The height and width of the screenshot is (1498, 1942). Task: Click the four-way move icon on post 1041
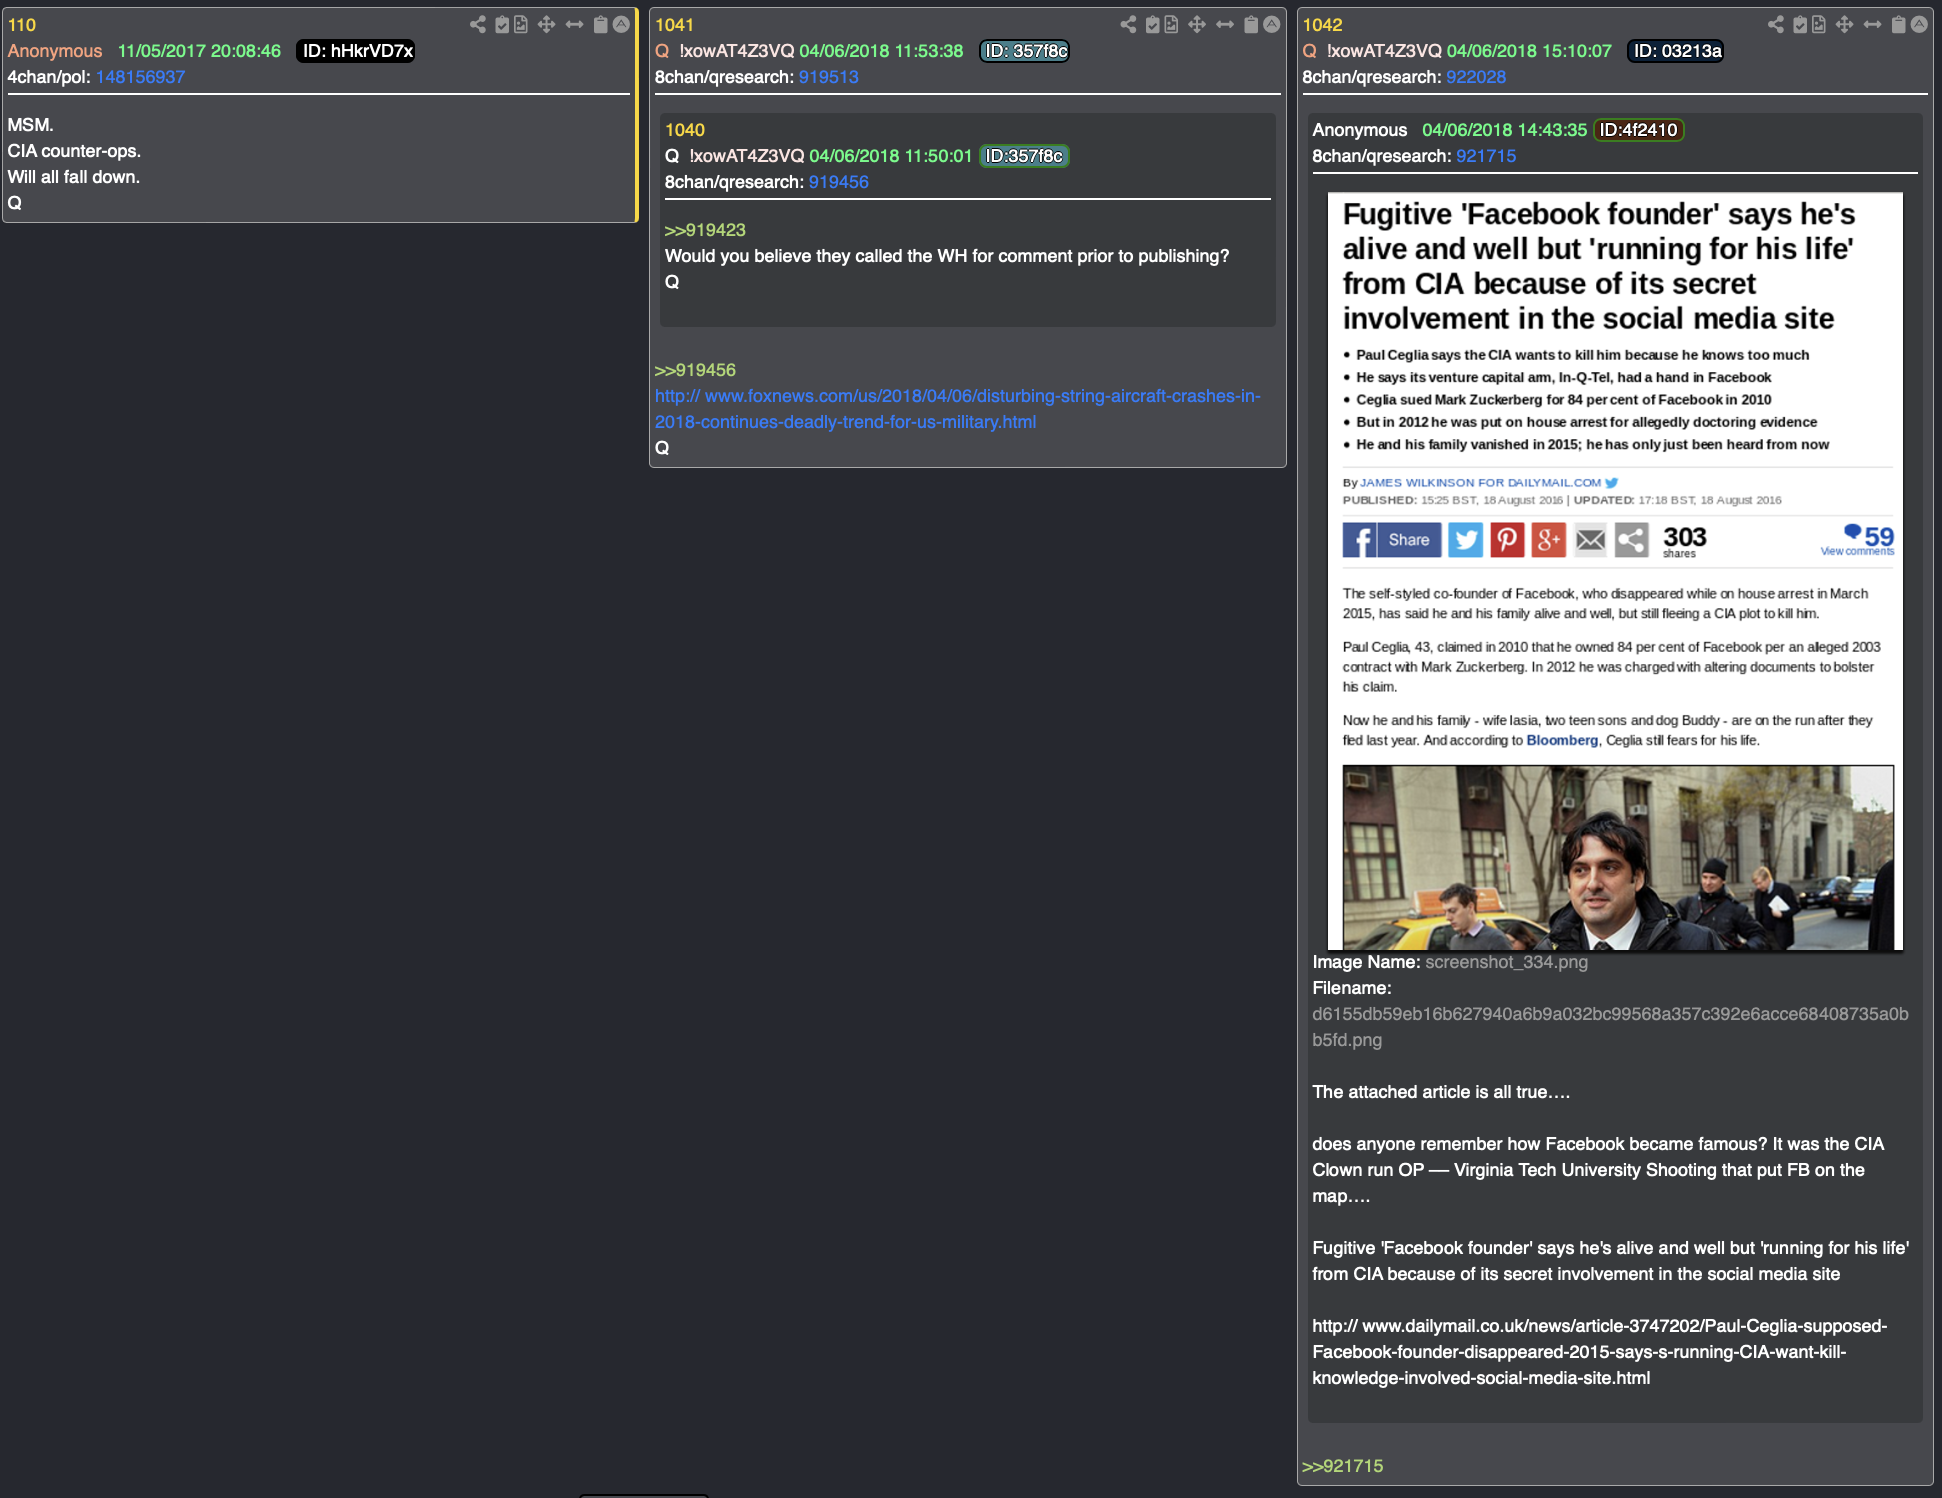tap(1196, 24)
